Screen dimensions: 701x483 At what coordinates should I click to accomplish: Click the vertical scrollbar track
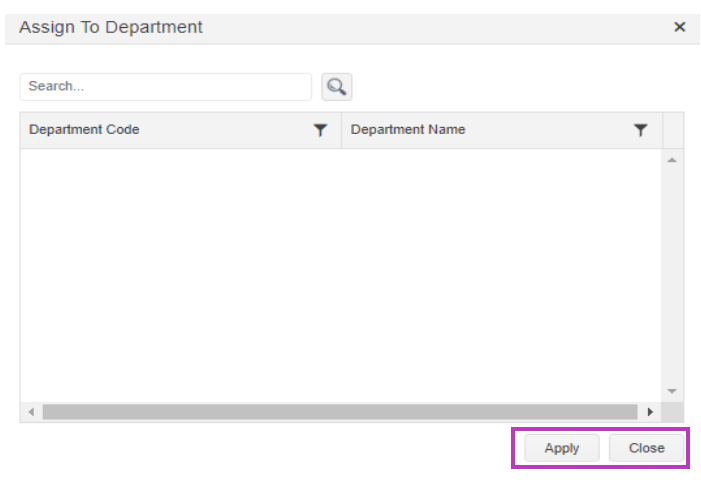[x=672, y=275]
